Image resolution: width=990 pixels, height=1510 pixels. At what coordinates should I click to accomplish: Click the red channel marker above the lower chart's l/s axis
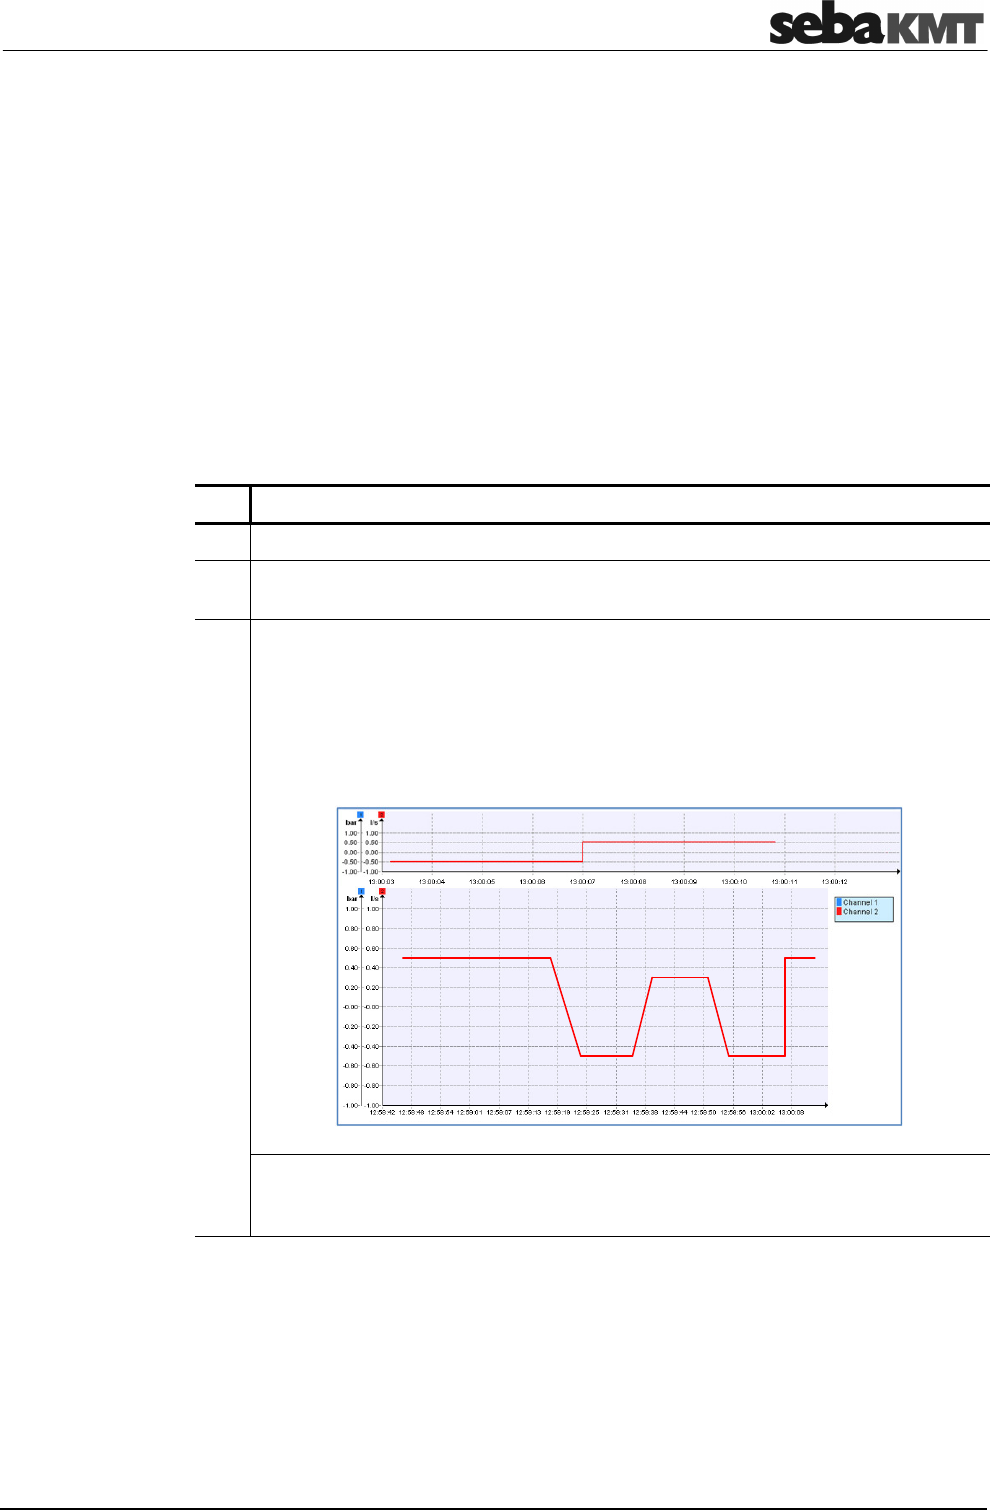point(381,891)
